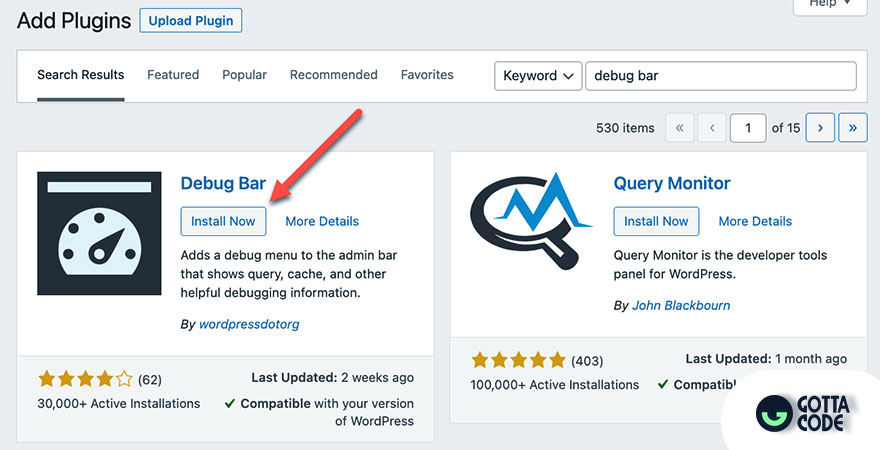Click the Last Updated: 2 weeks ago text

333,378
